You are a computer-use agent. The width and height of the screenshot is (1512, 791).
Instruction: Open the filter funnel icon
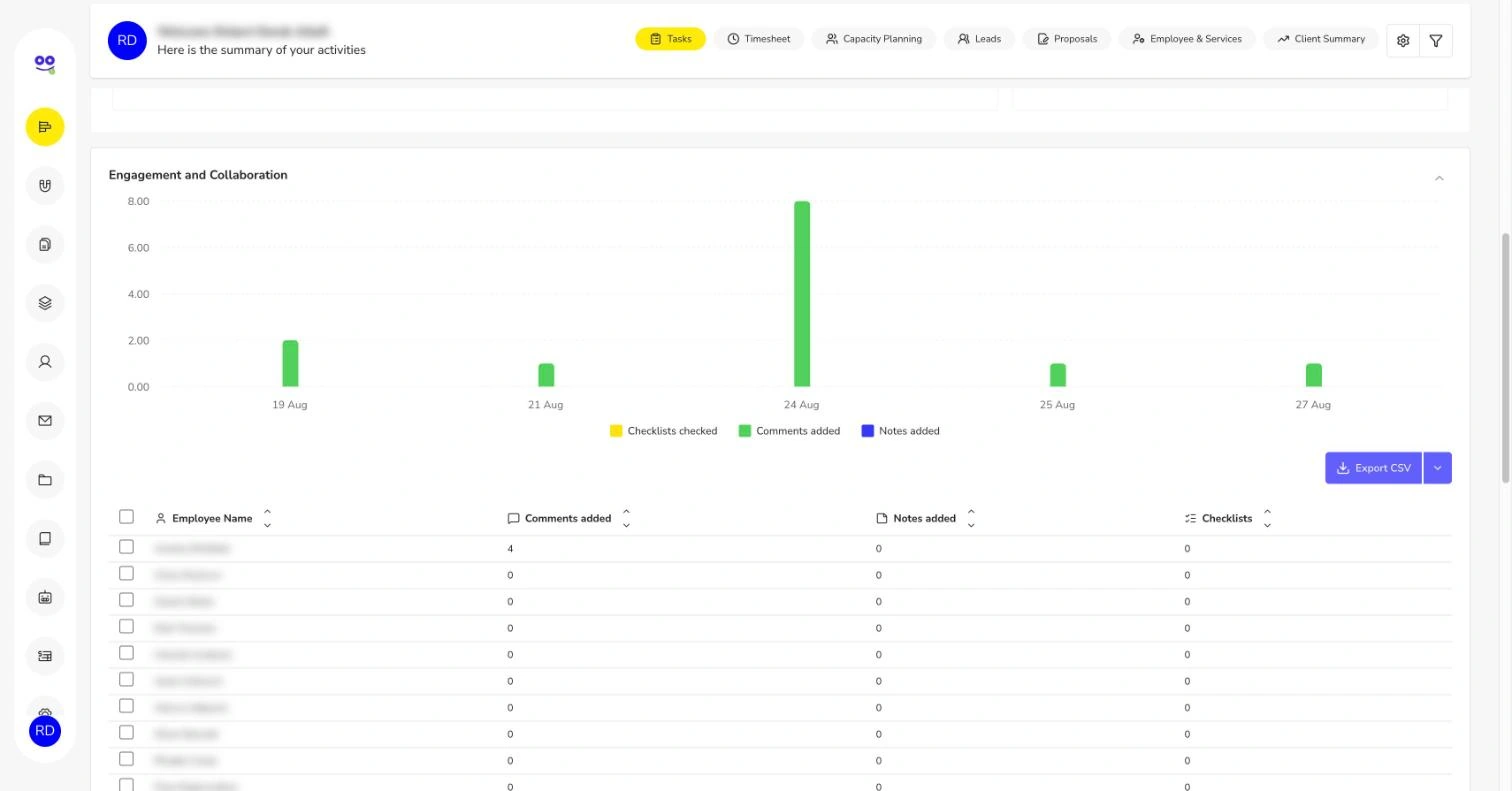click(1436, 41)
